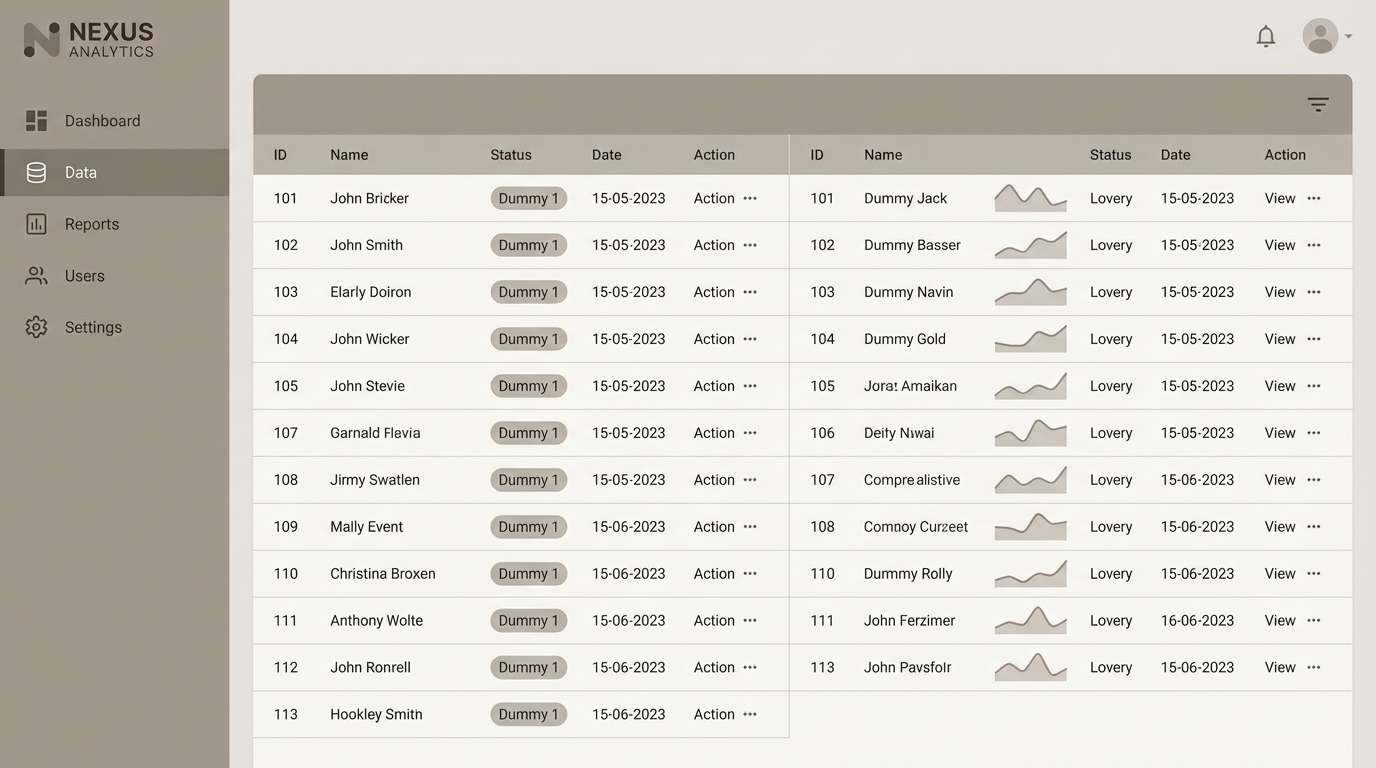Select the Users icon in the sidebar
Screen dimensions: 1376x768
36,276
